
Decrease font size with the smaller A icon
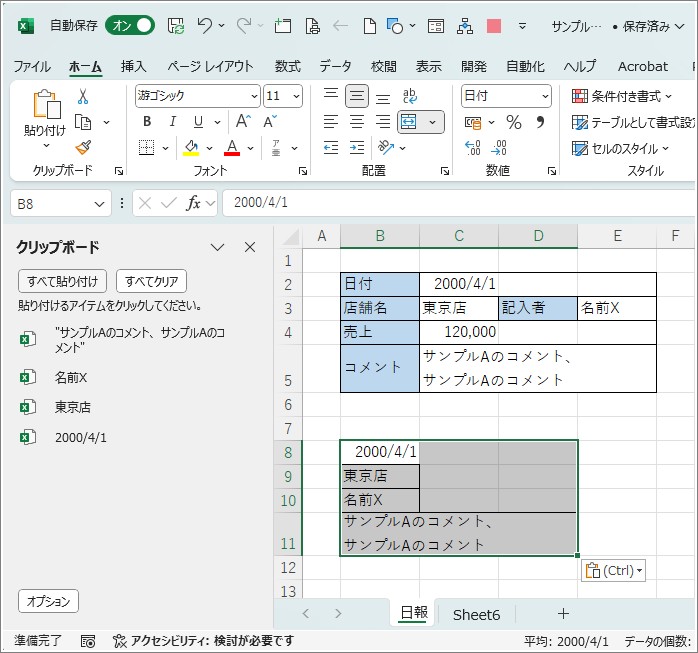(x=270, y=122)
